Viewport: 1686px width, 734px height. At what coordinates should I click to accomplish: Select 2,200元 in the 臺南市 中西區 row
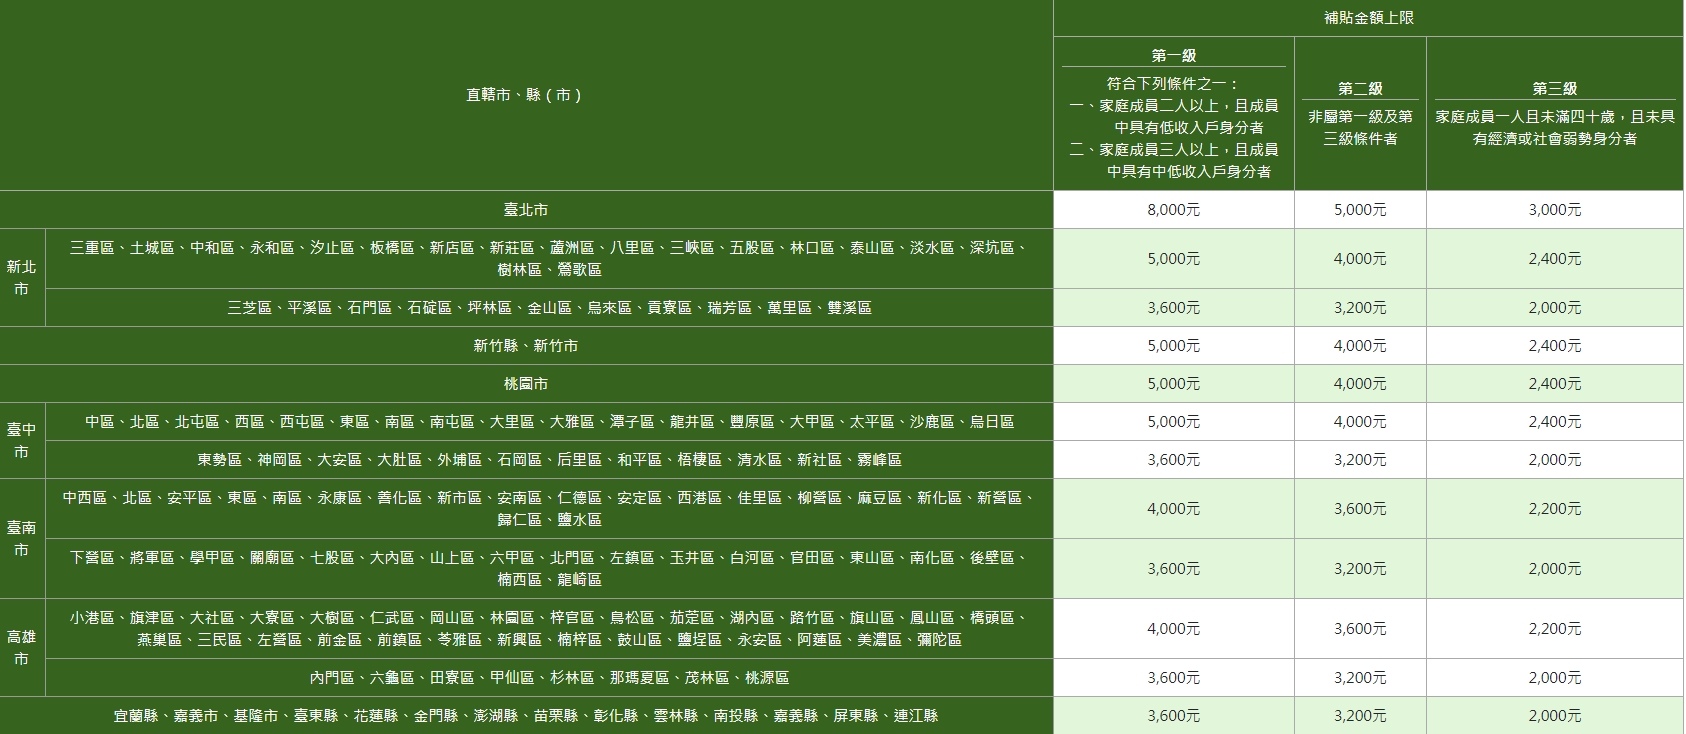[x=1554, y=509]
